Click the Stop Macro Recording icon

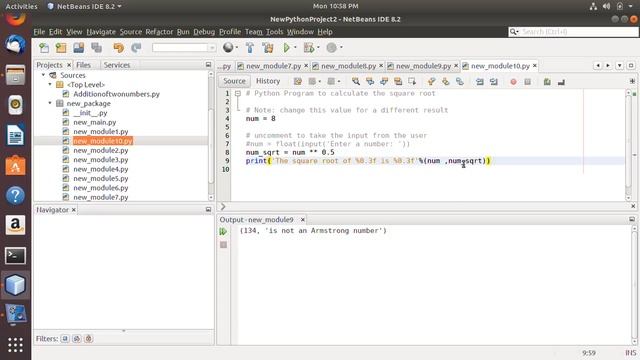click(527, 82)
